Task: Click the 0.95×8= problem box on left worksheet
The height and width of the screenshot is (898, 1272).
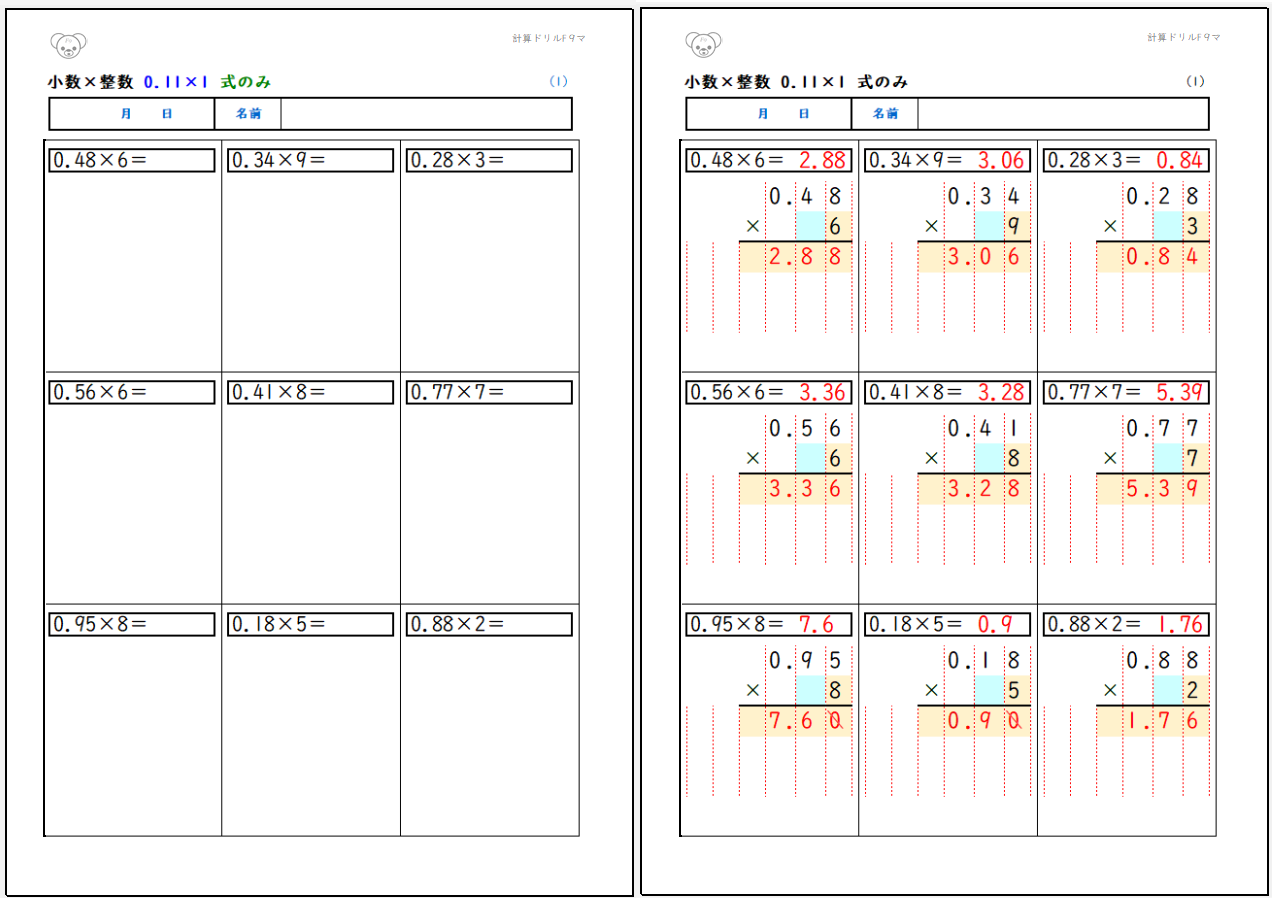Action: click(132, 625)
